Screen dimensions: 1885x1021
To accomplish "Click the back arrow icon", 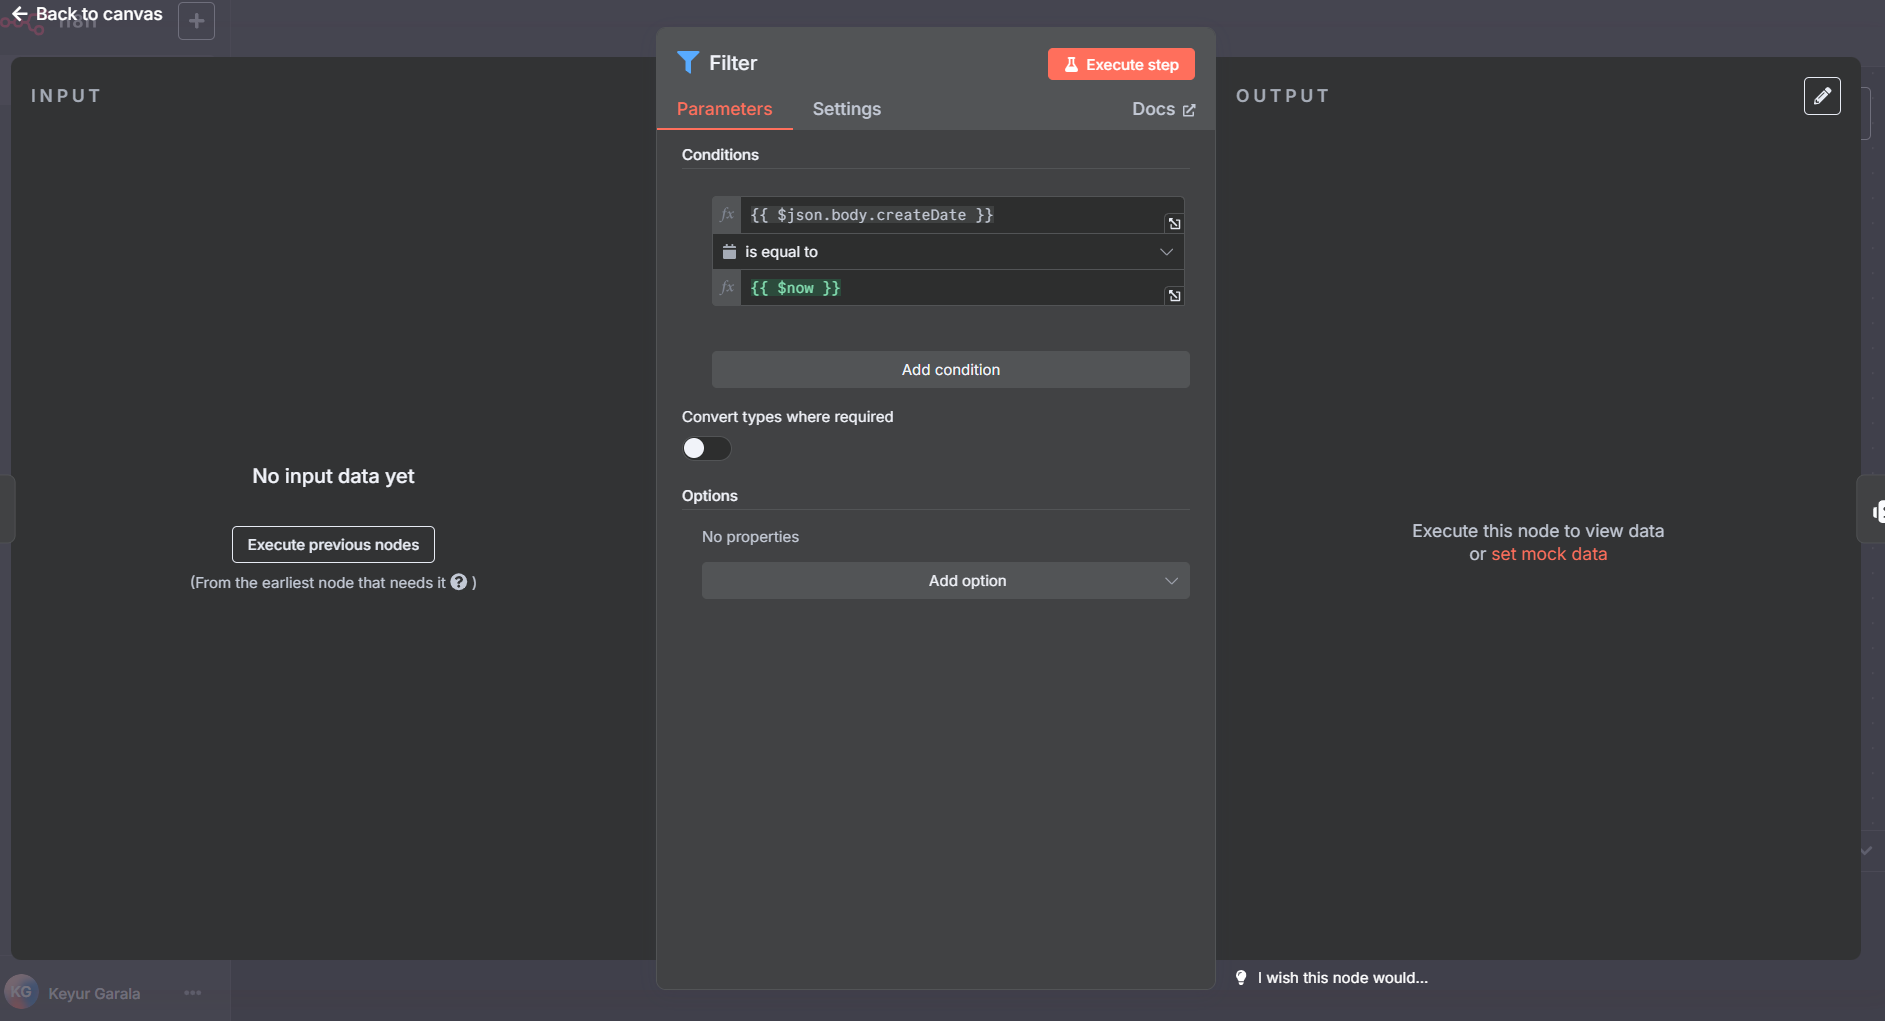I will click(x=19, y=14).
